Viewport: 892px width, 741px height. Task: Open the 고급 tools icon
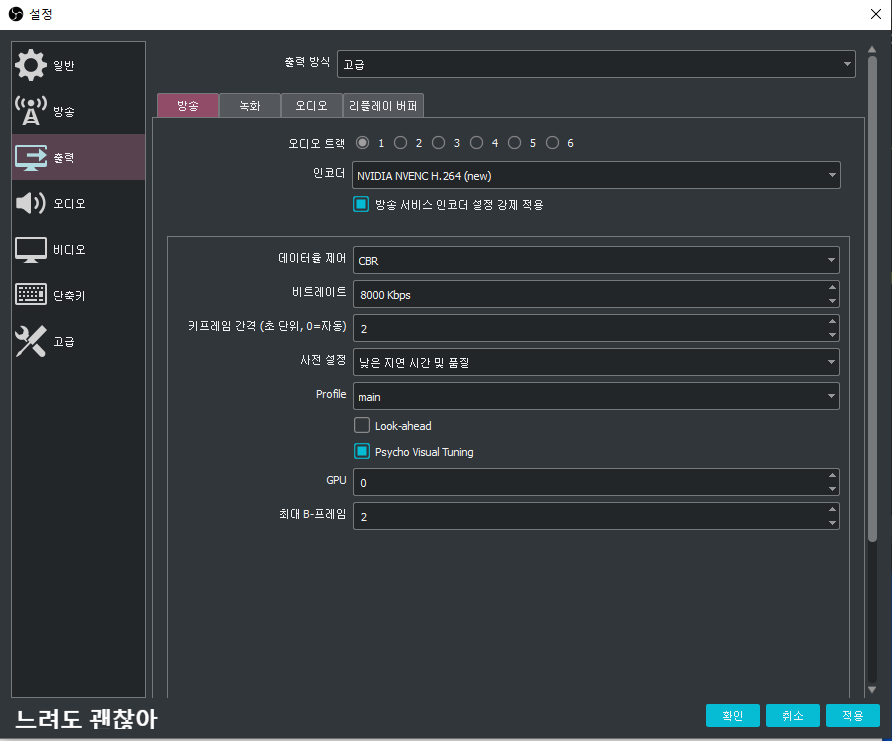tap(31, 341)
